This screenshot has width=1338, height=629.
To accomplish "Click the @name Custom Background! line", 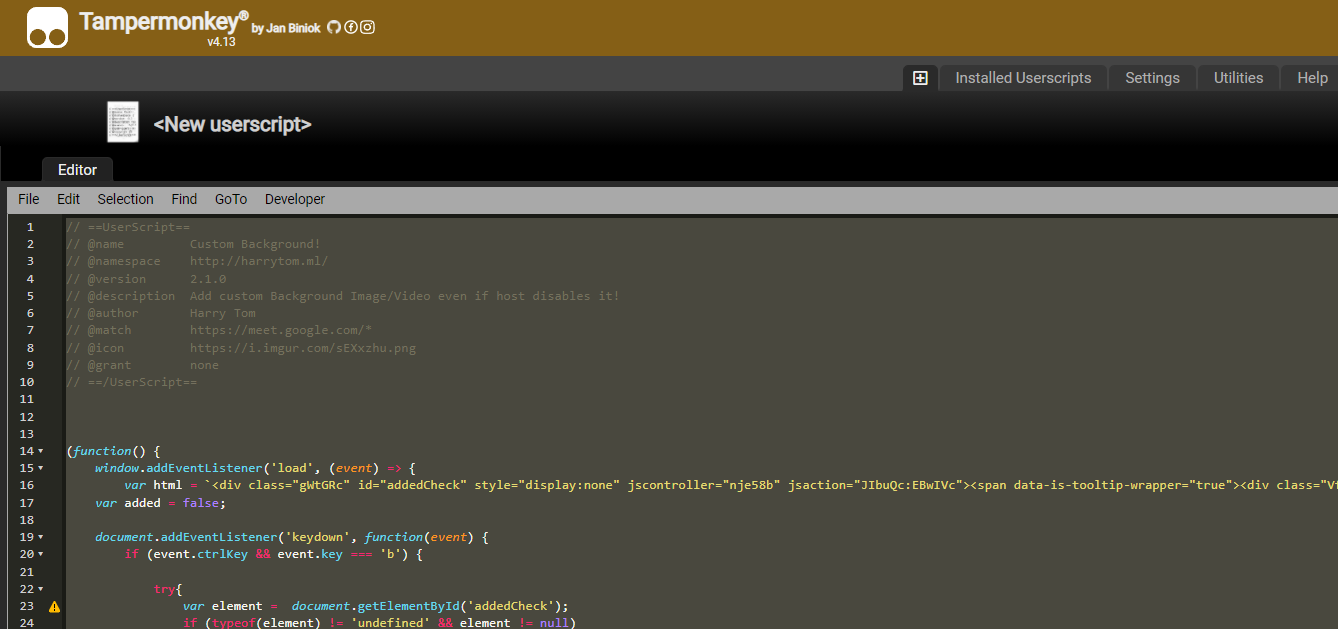I will click(x=193, y=244).
